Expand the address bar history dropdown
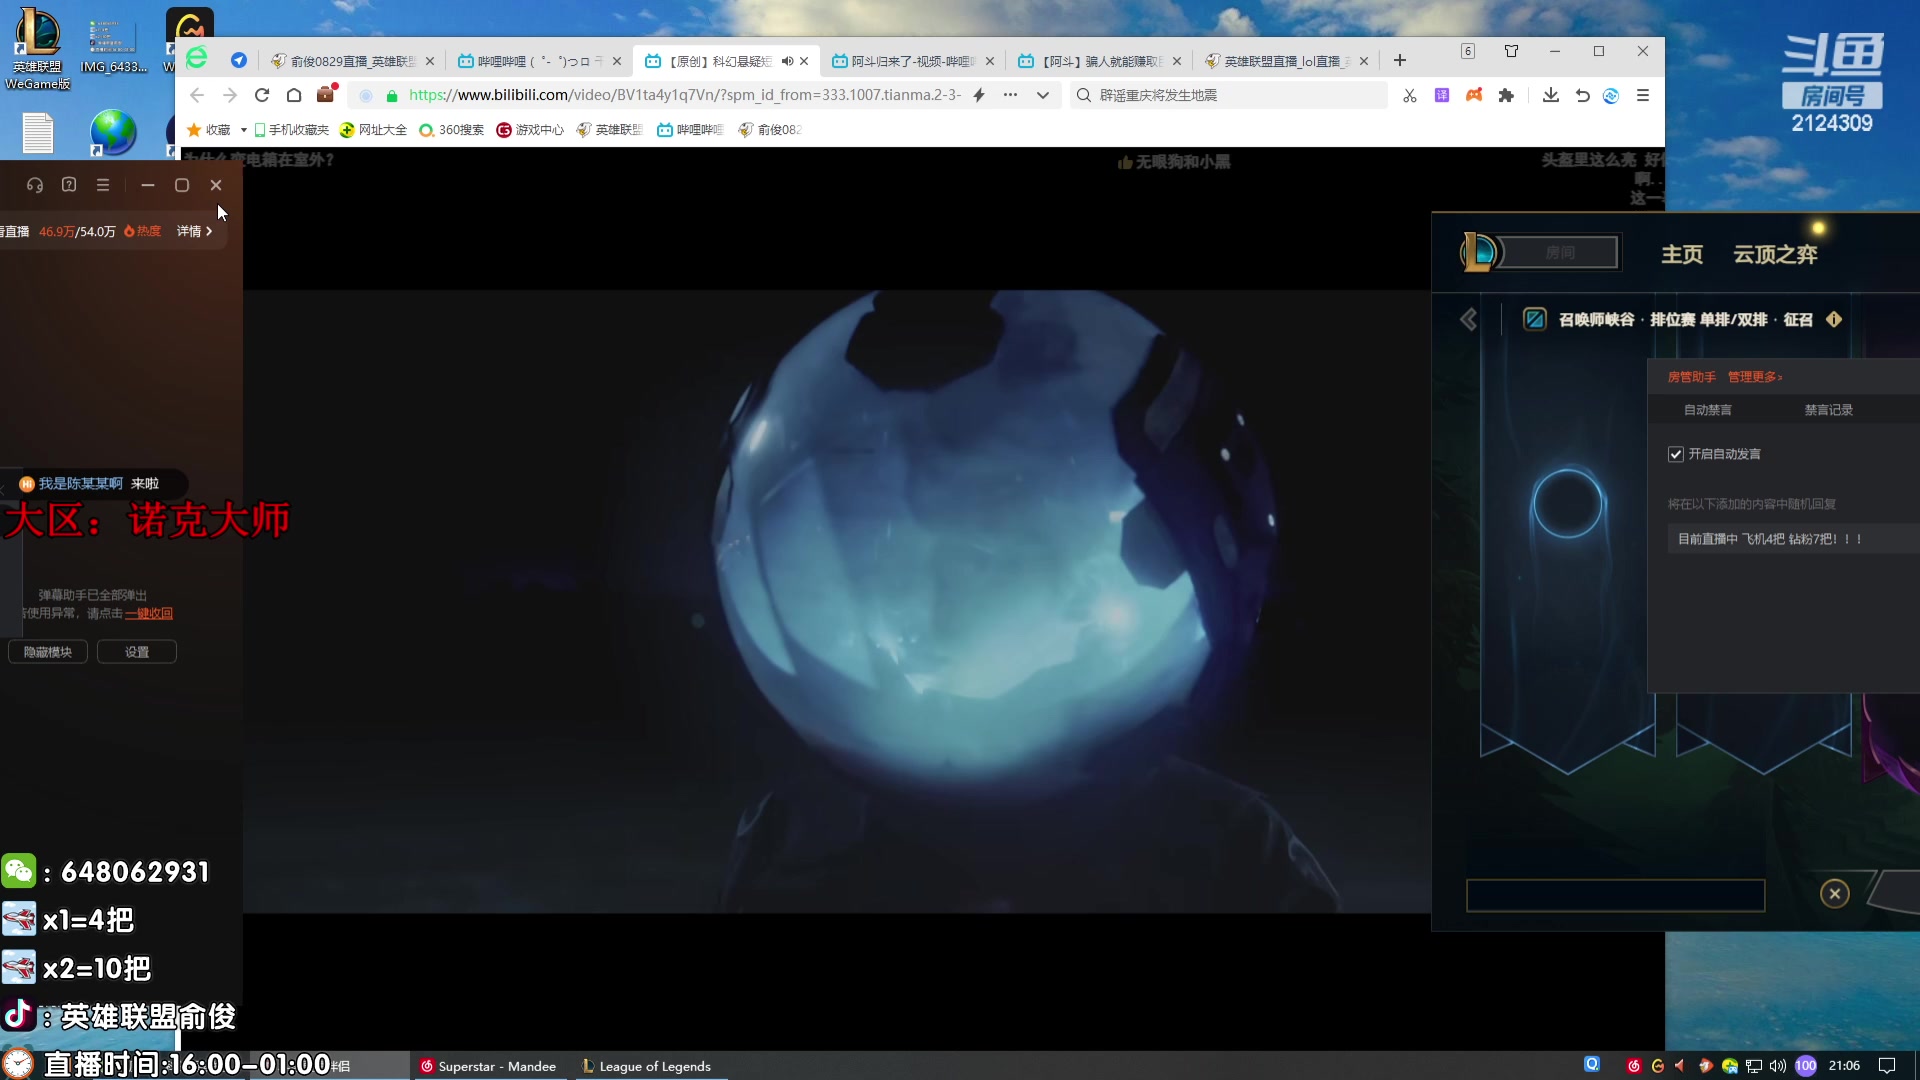Screen dimensions: 1920x1080 (x=1043, y=95)
